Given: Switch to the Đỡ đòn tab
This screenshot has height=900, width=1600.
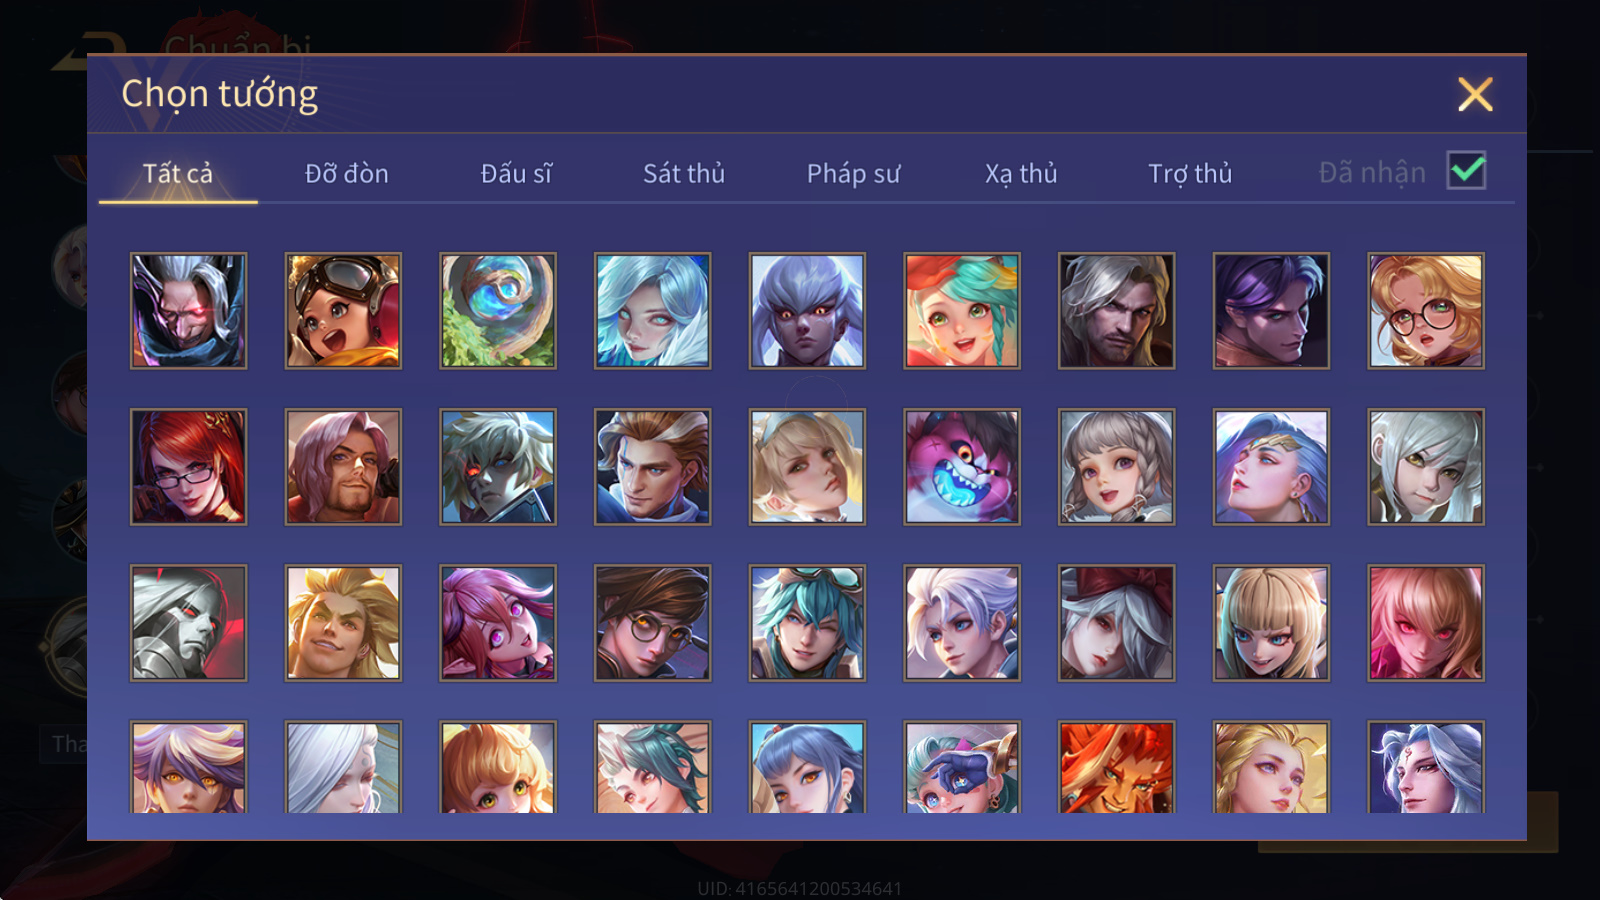Looking at the screenshot, I should [346, 174].
